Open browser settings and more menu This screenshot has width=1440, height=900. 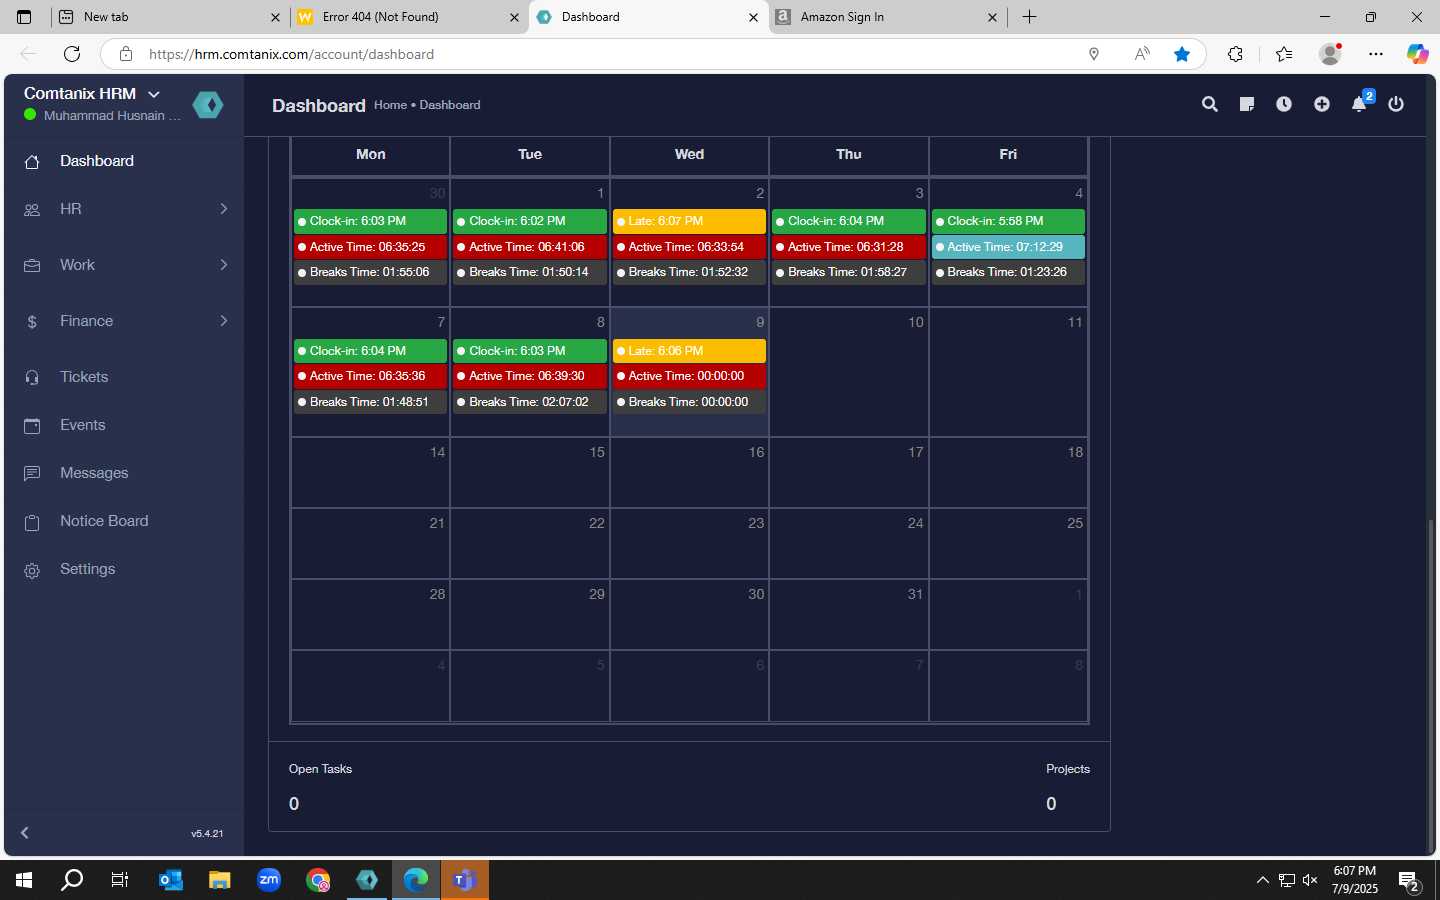[x=1376, y=54]
